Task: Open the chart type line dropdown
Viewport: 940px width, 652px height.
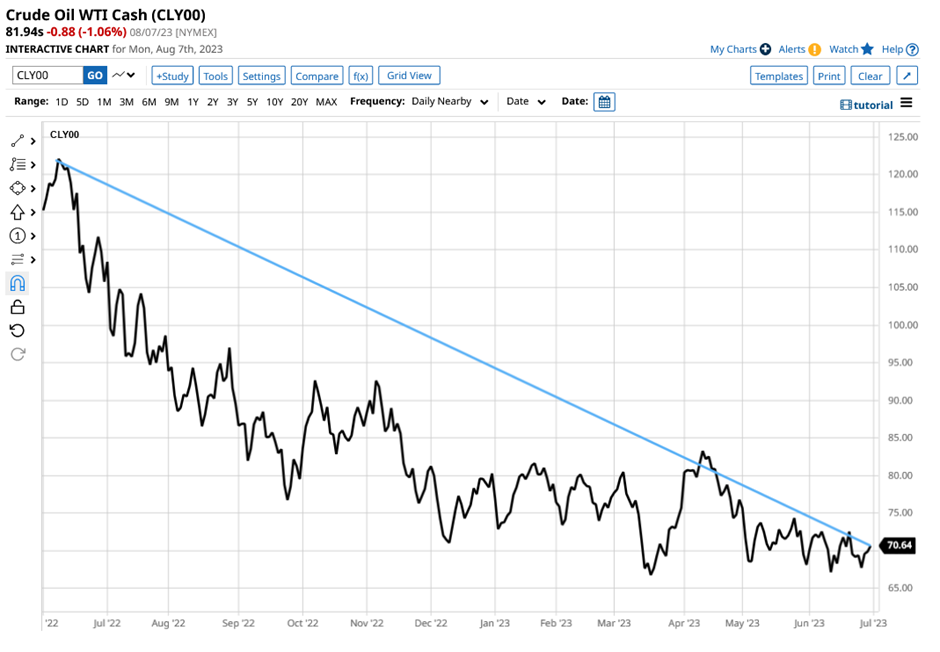Action: coord(125,75)
